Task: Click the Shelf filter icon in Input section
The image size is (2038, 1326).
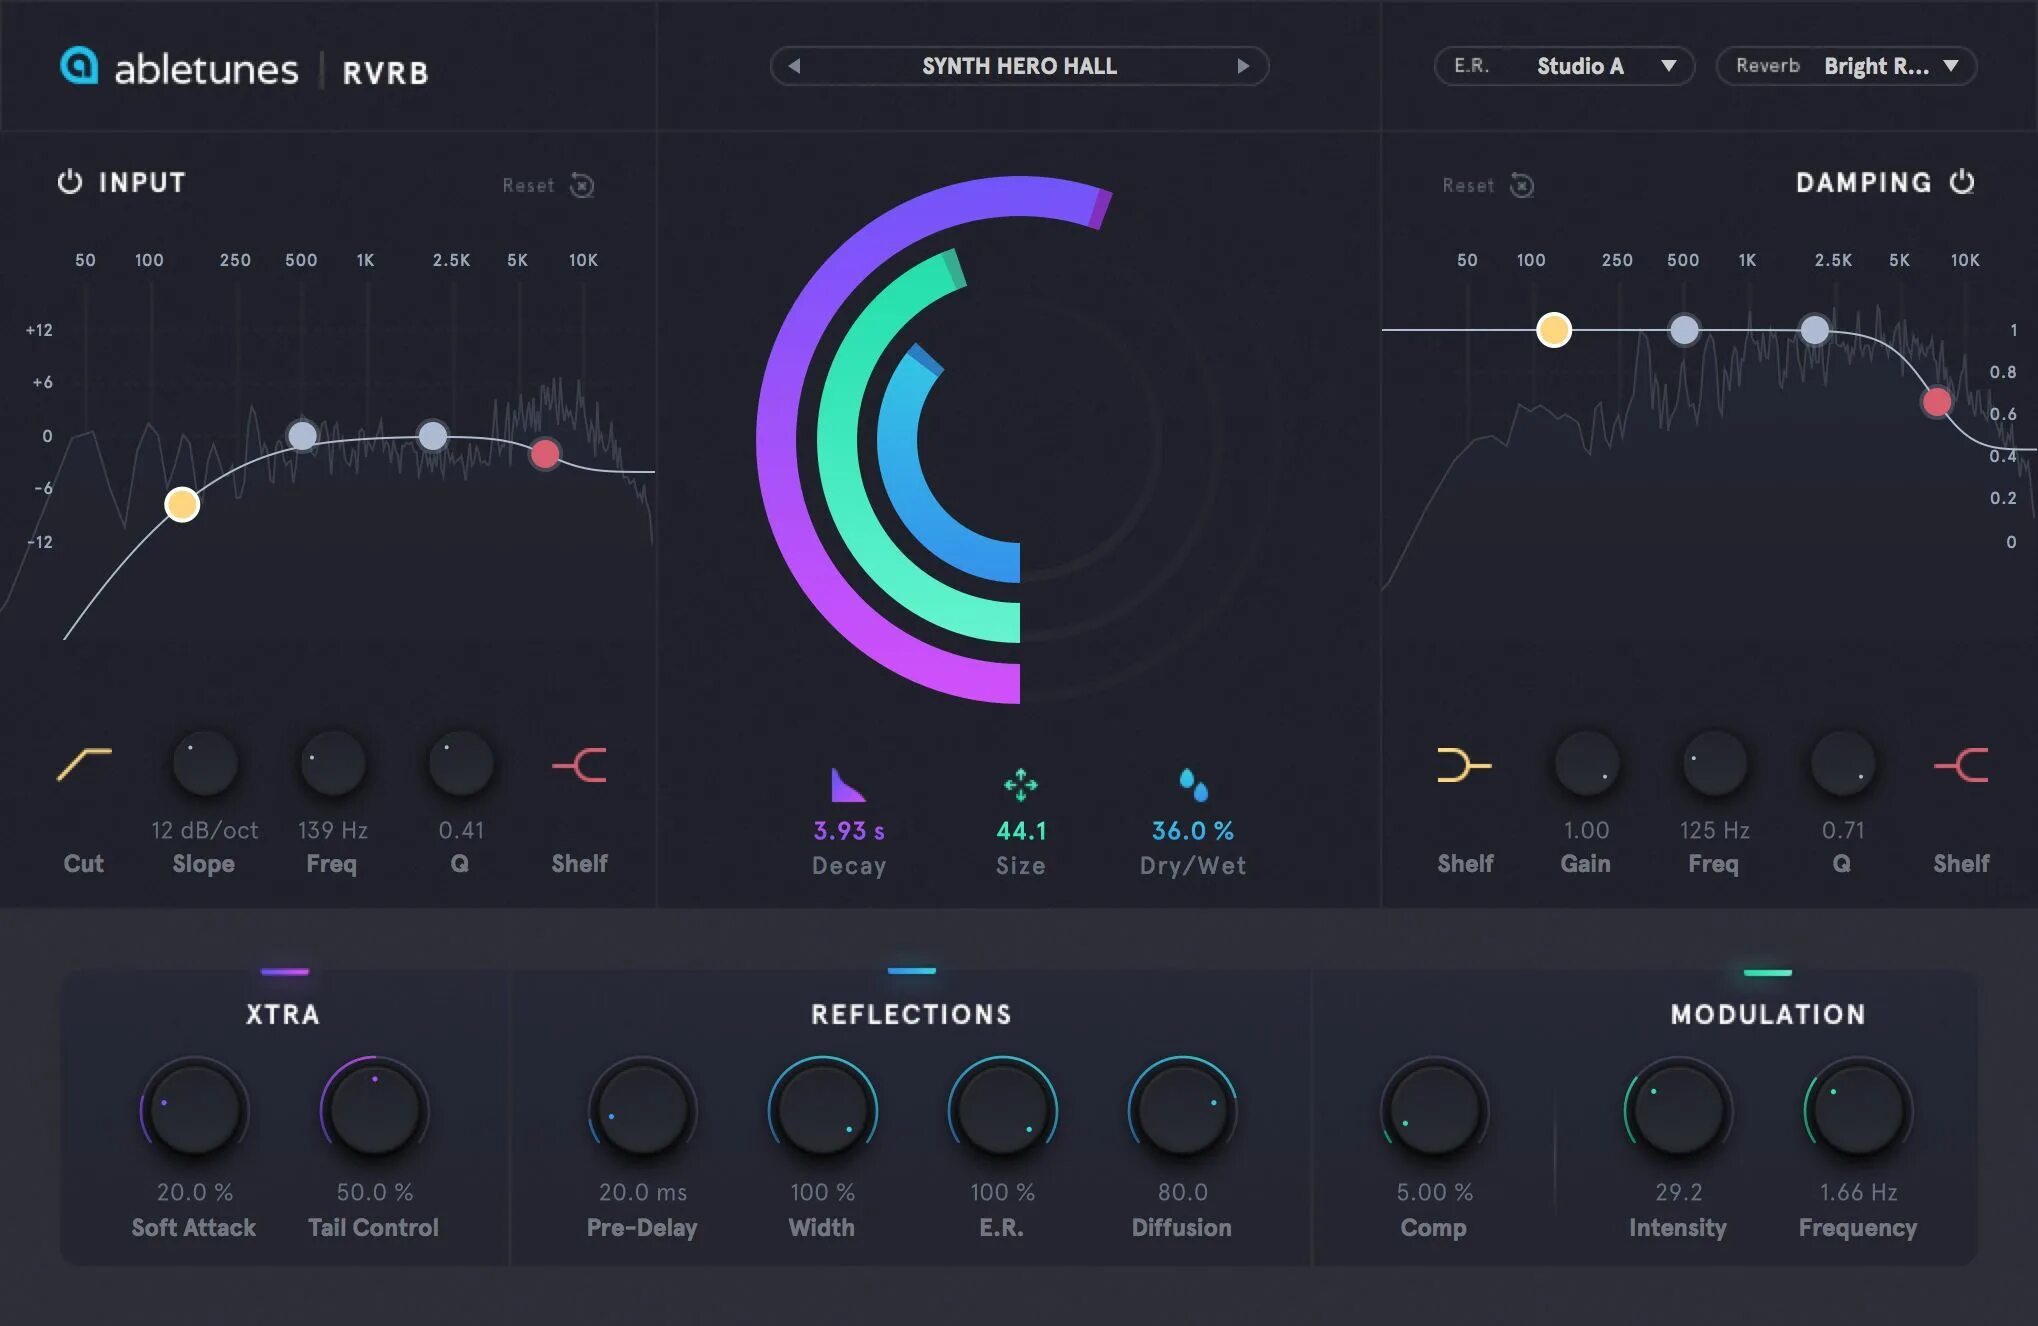Action: click(x=580, y=765)
